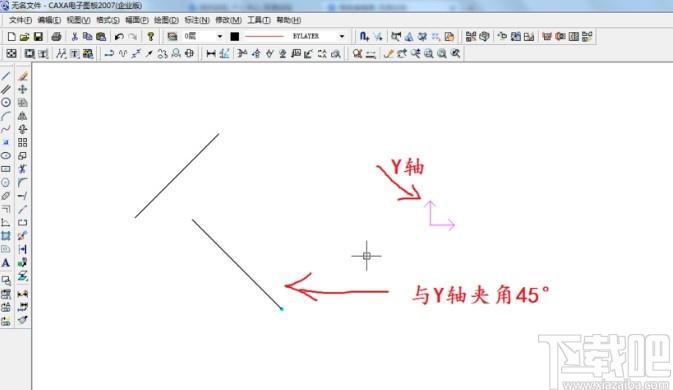Click the 3D box view icon
The height and width of the screenshot is (390, 673).
click(485, 36)
